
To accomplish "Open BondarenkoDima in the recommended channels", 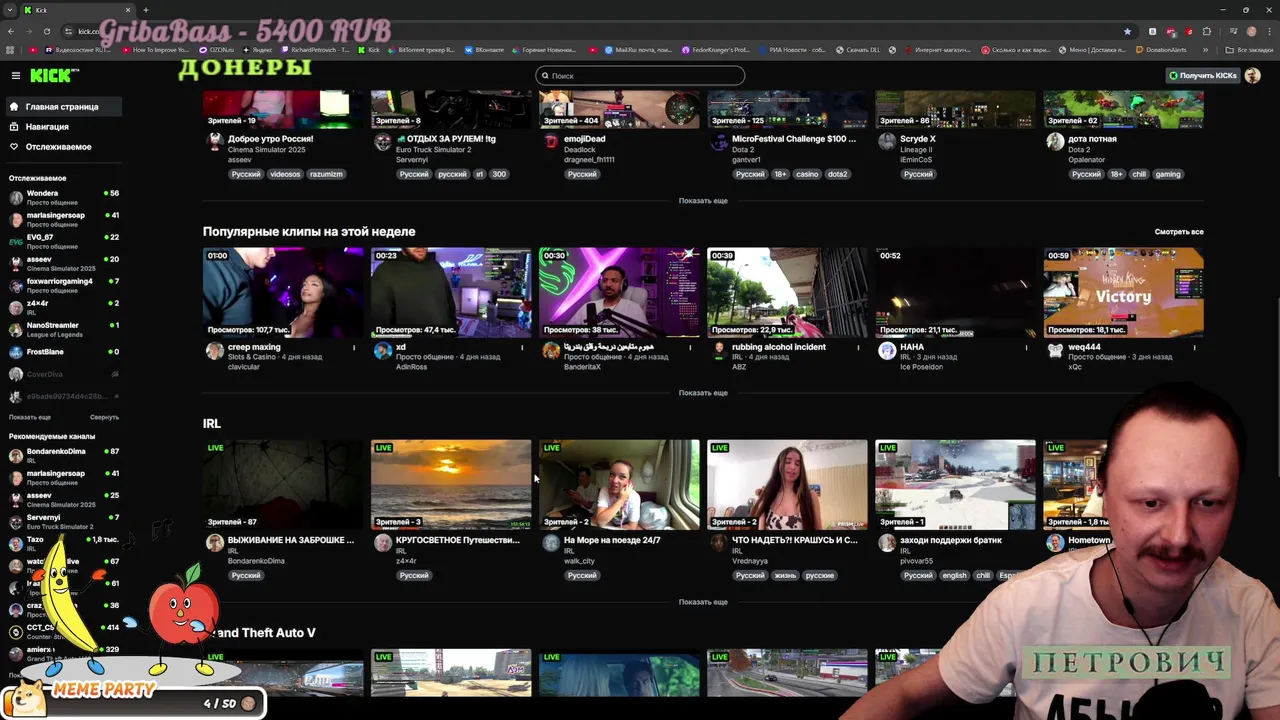I will (62, 455).
